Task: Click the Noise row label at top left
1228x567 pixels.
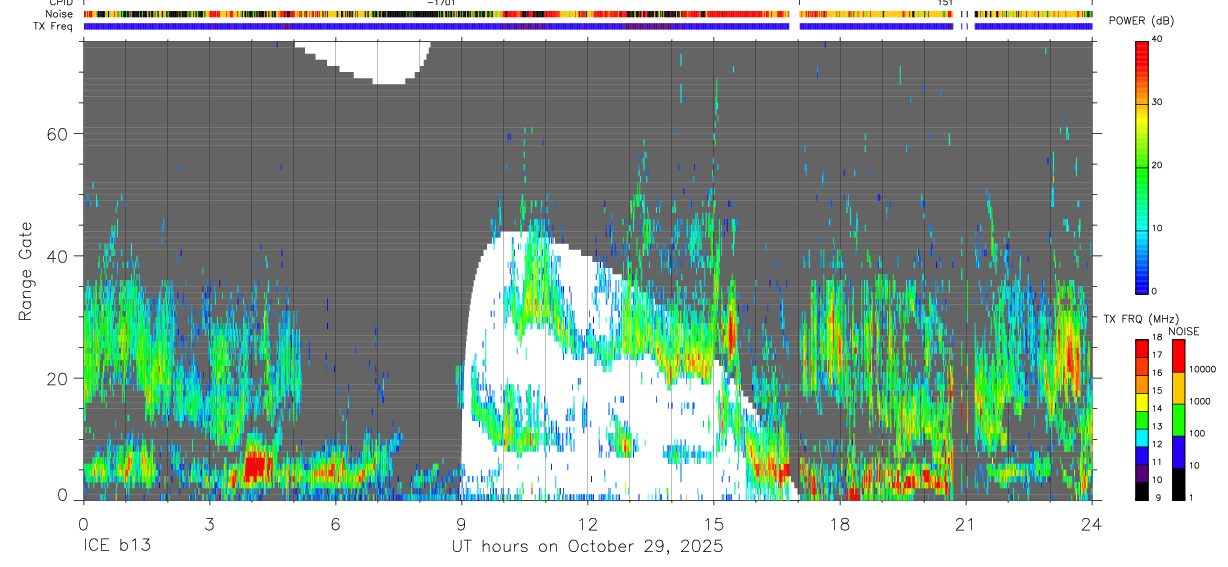Action: [60, 14]
